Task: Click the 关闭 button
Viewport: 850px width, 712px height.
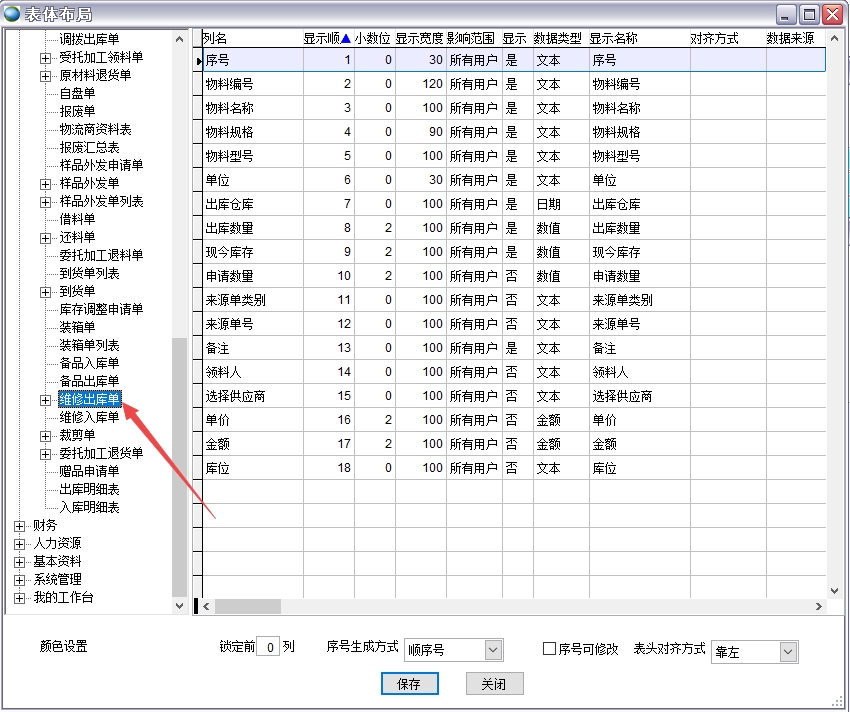Action: click(x=494, y=684)
